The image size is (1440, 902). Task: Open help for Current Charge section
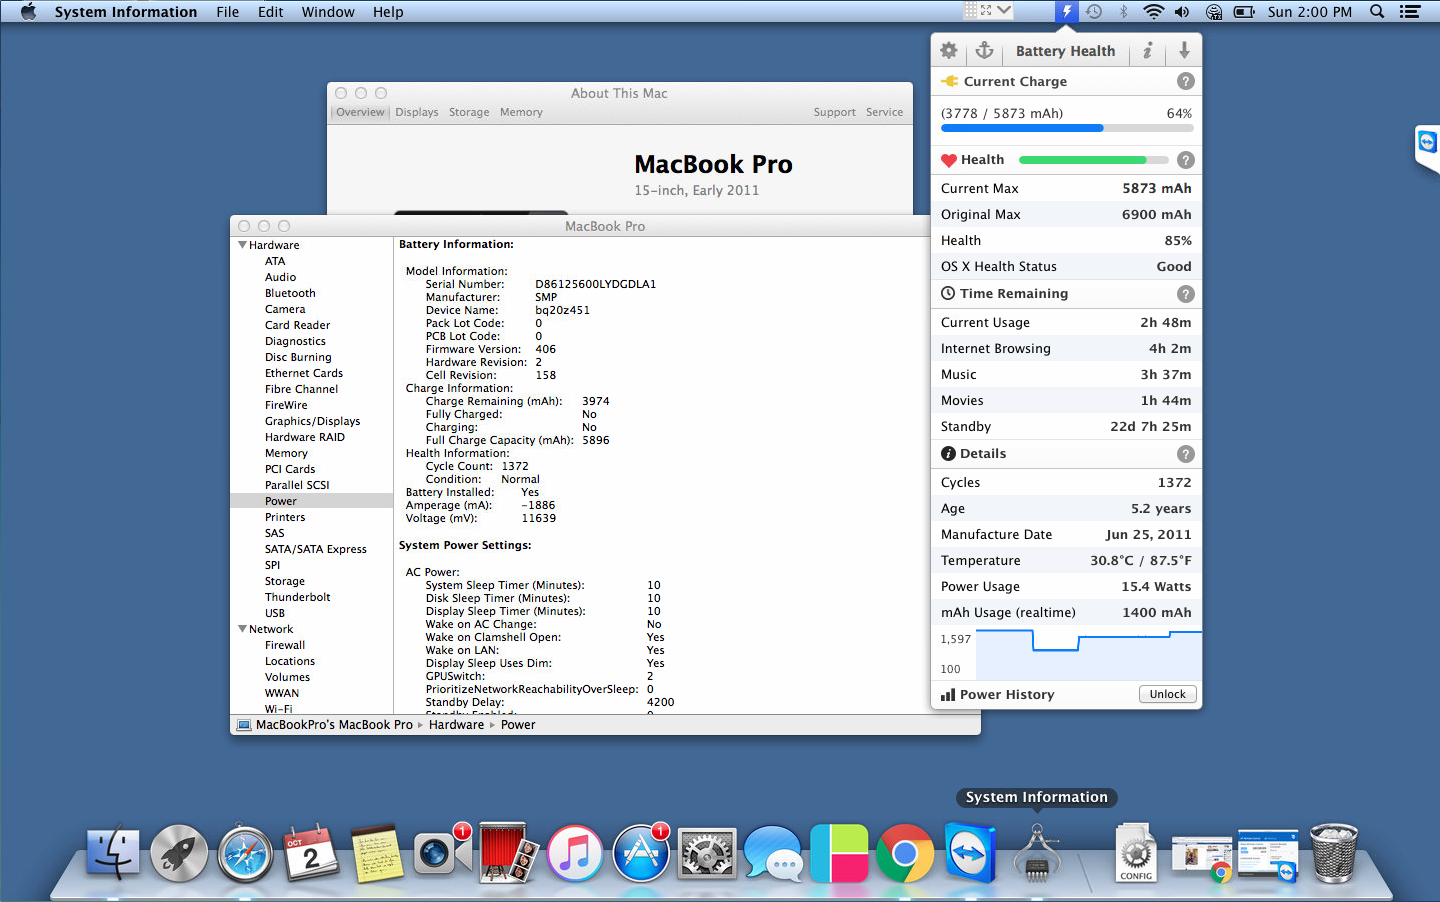tap(1185, 81)
